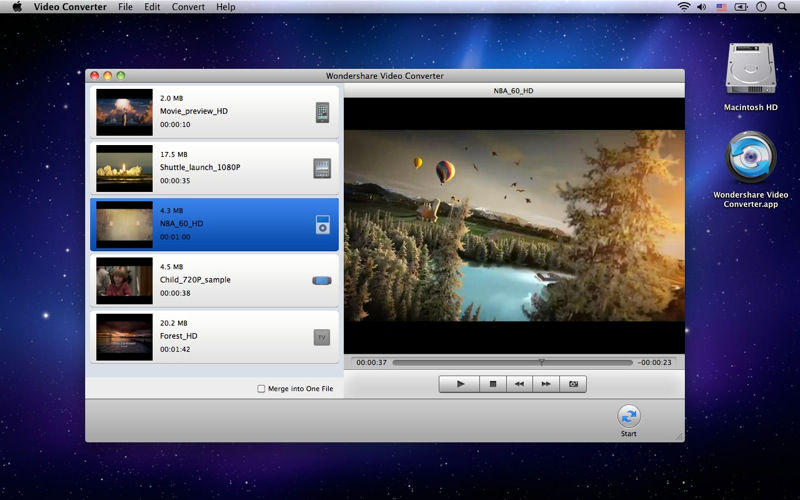
Task: Click the 17.5 MB size label
Action: (x=173, y=154)
